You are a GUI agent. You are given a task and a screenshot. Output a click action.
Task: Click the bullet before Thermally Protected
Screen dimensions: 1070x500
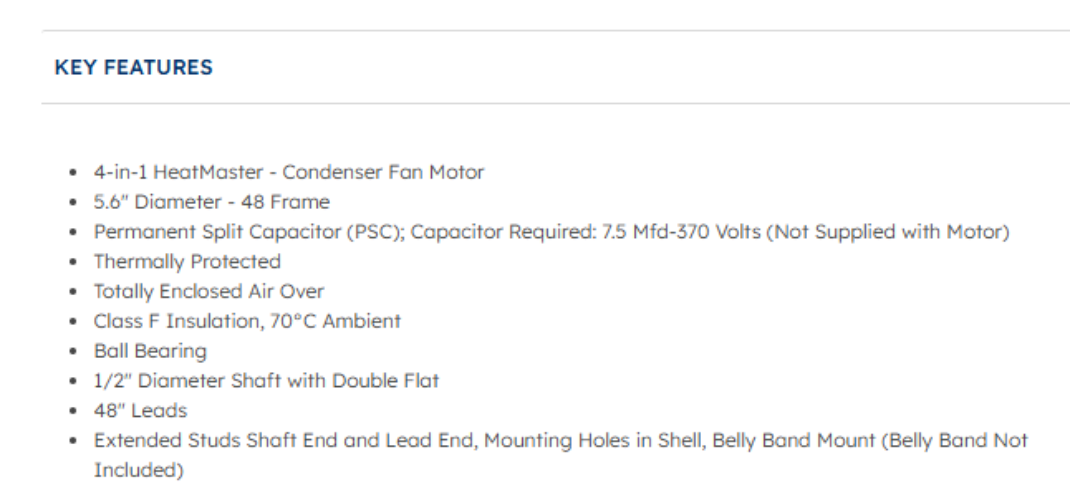pyautogui.click(x=74, y=262)
